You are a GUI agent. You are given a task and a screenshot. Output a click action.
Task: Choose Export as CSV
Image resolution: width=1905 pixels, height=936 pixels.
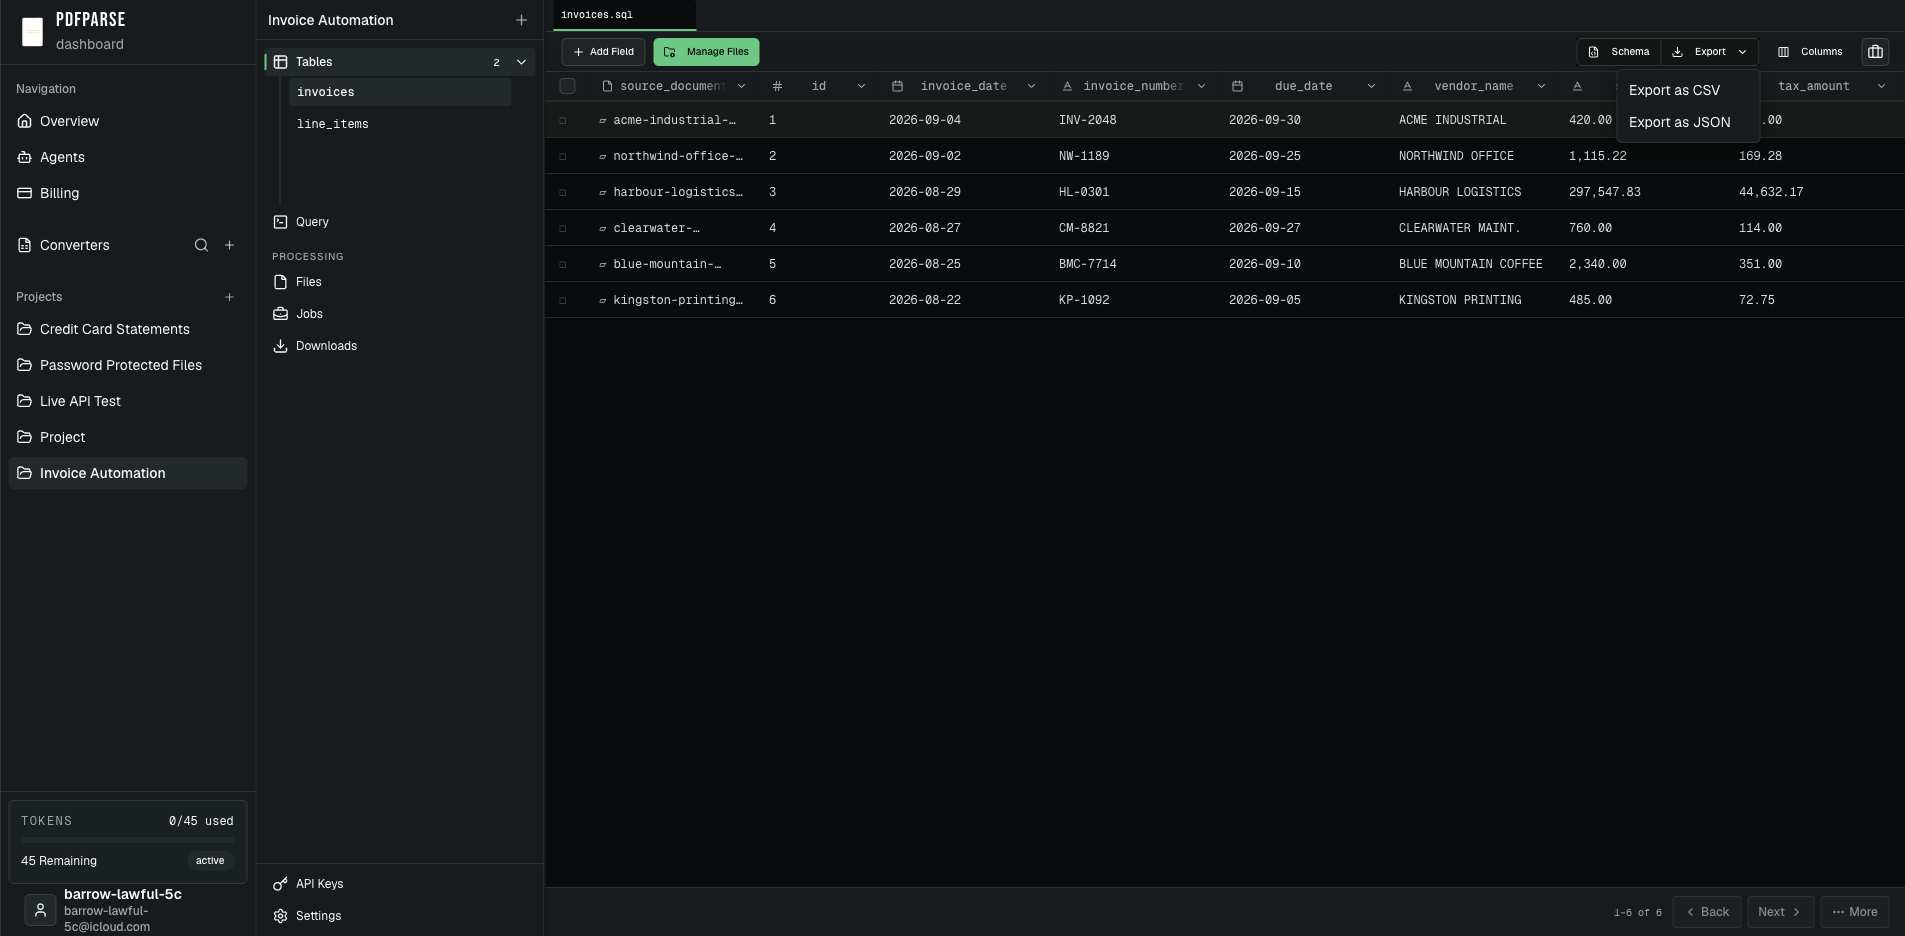1688,90
